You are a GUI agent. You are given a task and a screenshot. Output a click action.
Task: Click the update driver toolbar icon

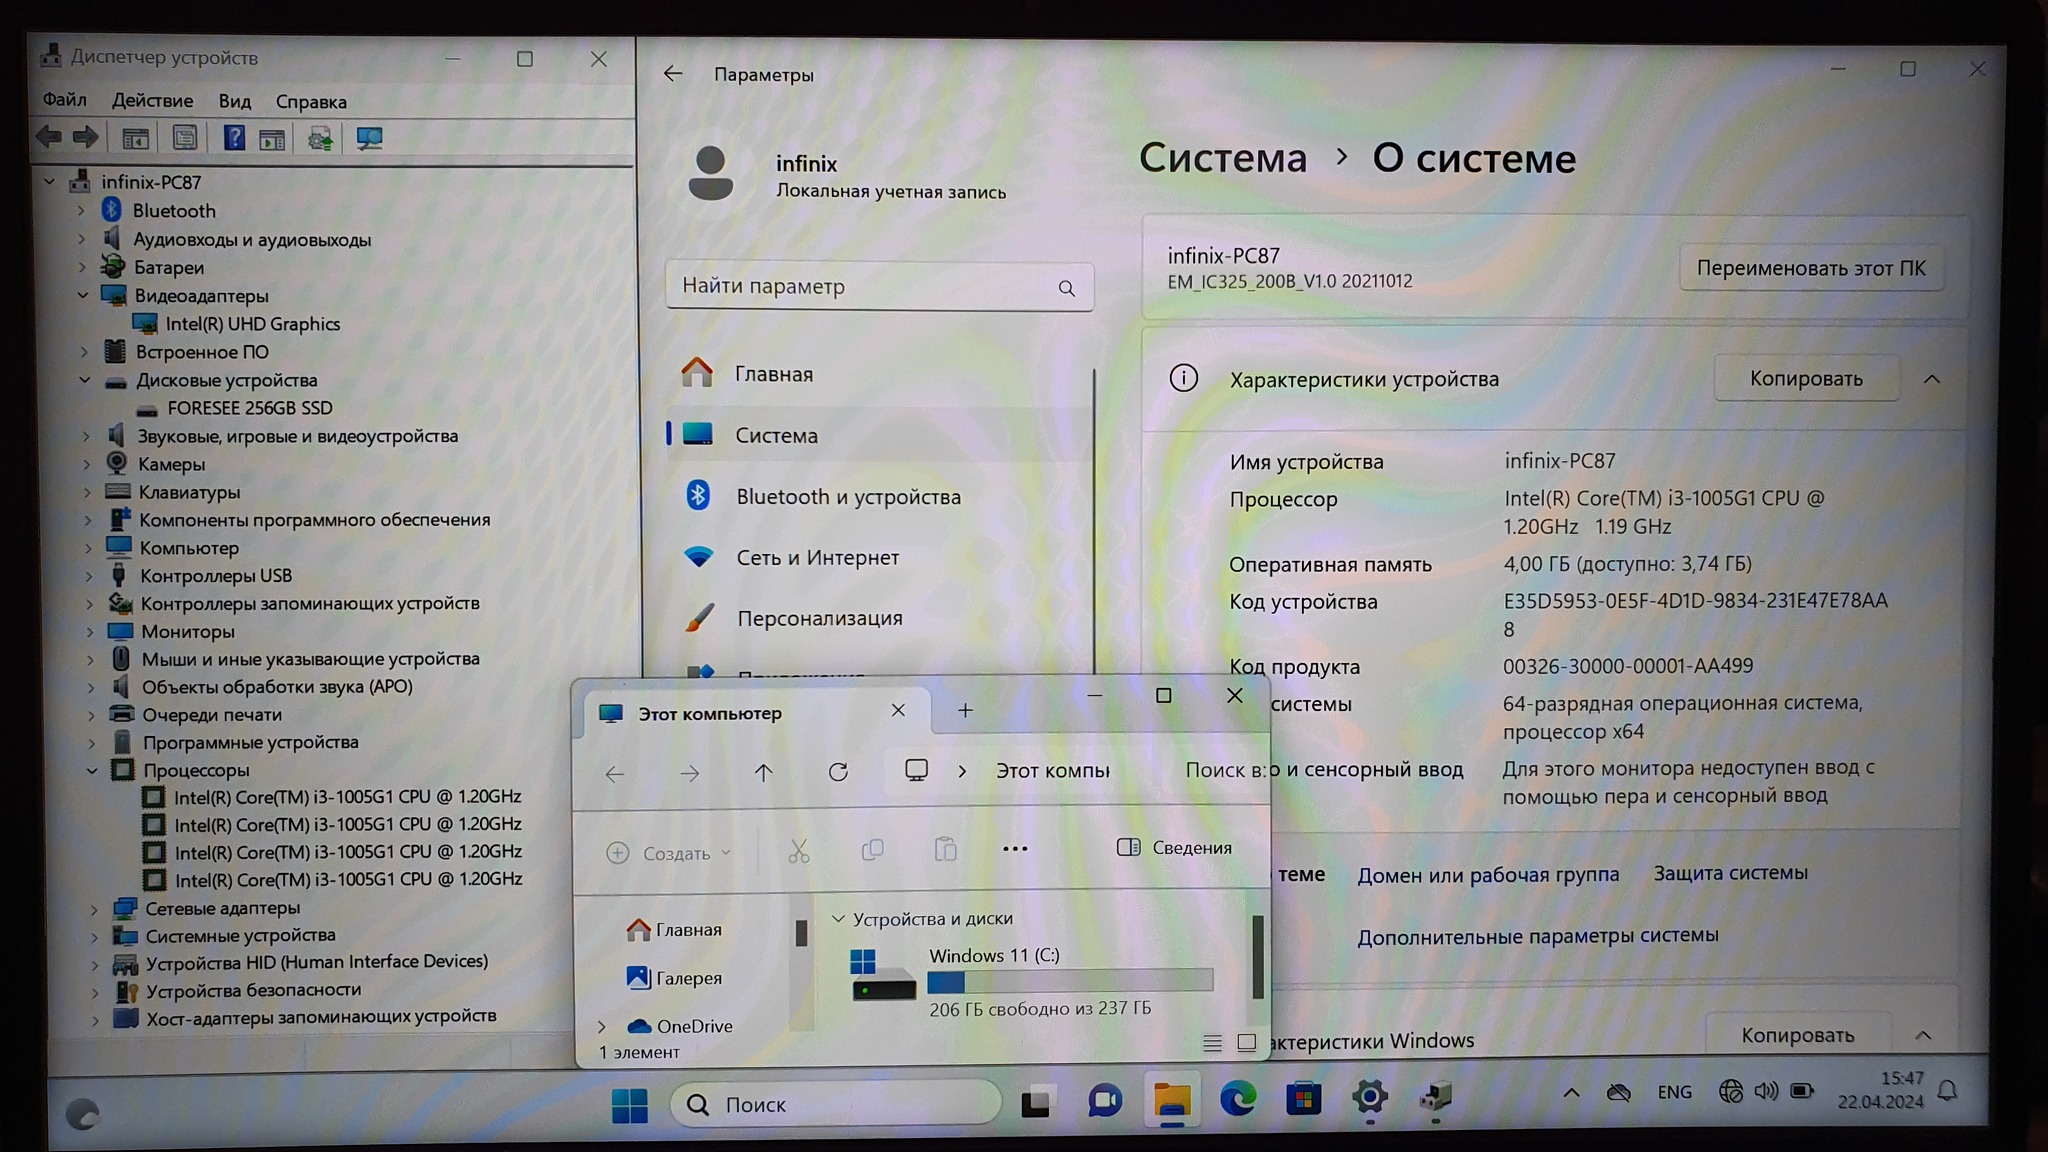click(320, 138)
